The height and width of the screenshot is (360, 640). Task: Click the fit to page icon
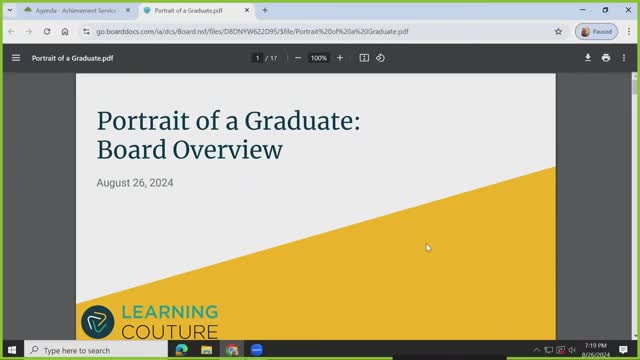pos(364,58)
